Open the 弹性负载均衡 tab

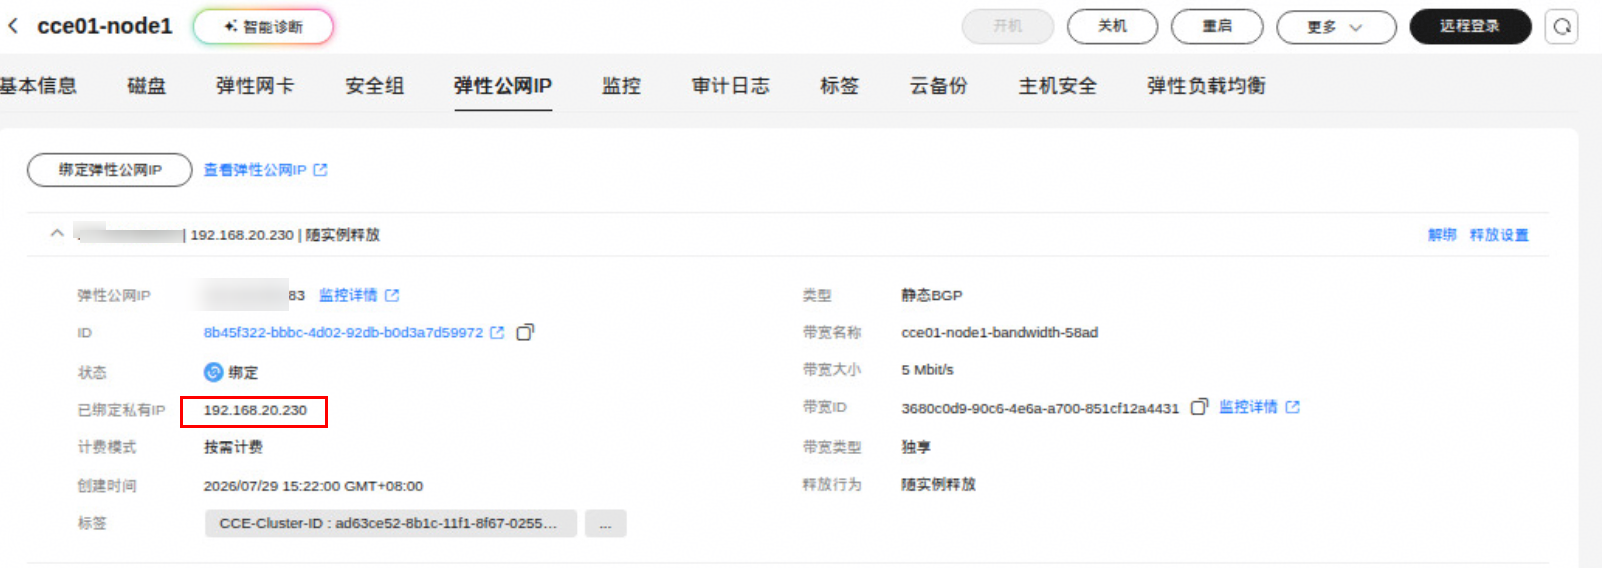point(1206,86)
